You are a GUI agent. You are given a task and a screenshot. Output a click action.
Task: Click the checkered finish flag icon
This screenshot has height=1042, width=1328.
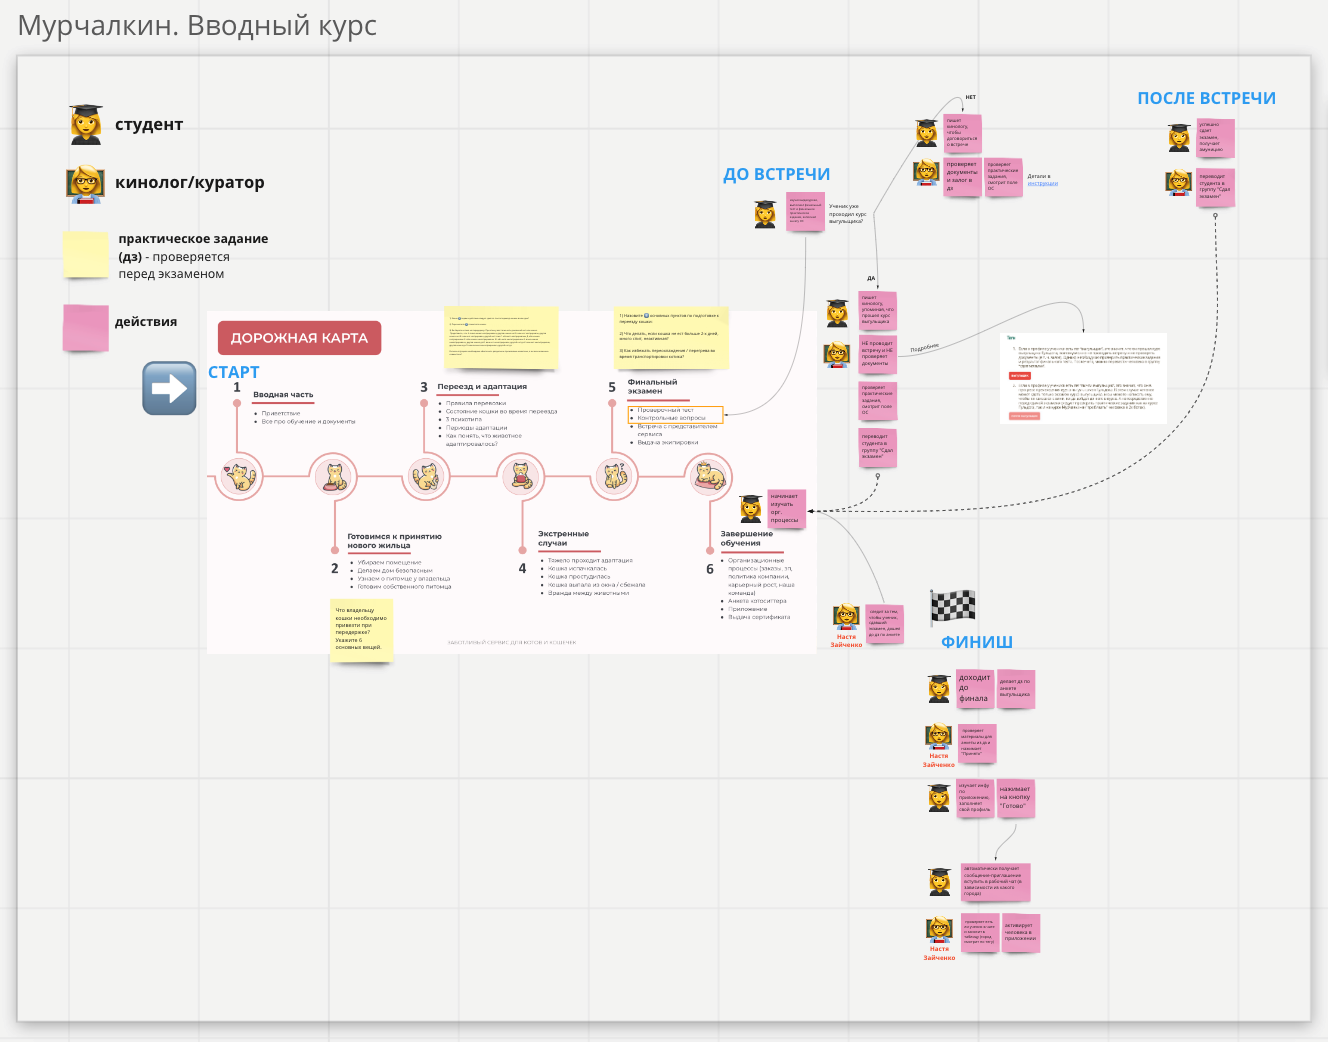click(x=952, y=606)
